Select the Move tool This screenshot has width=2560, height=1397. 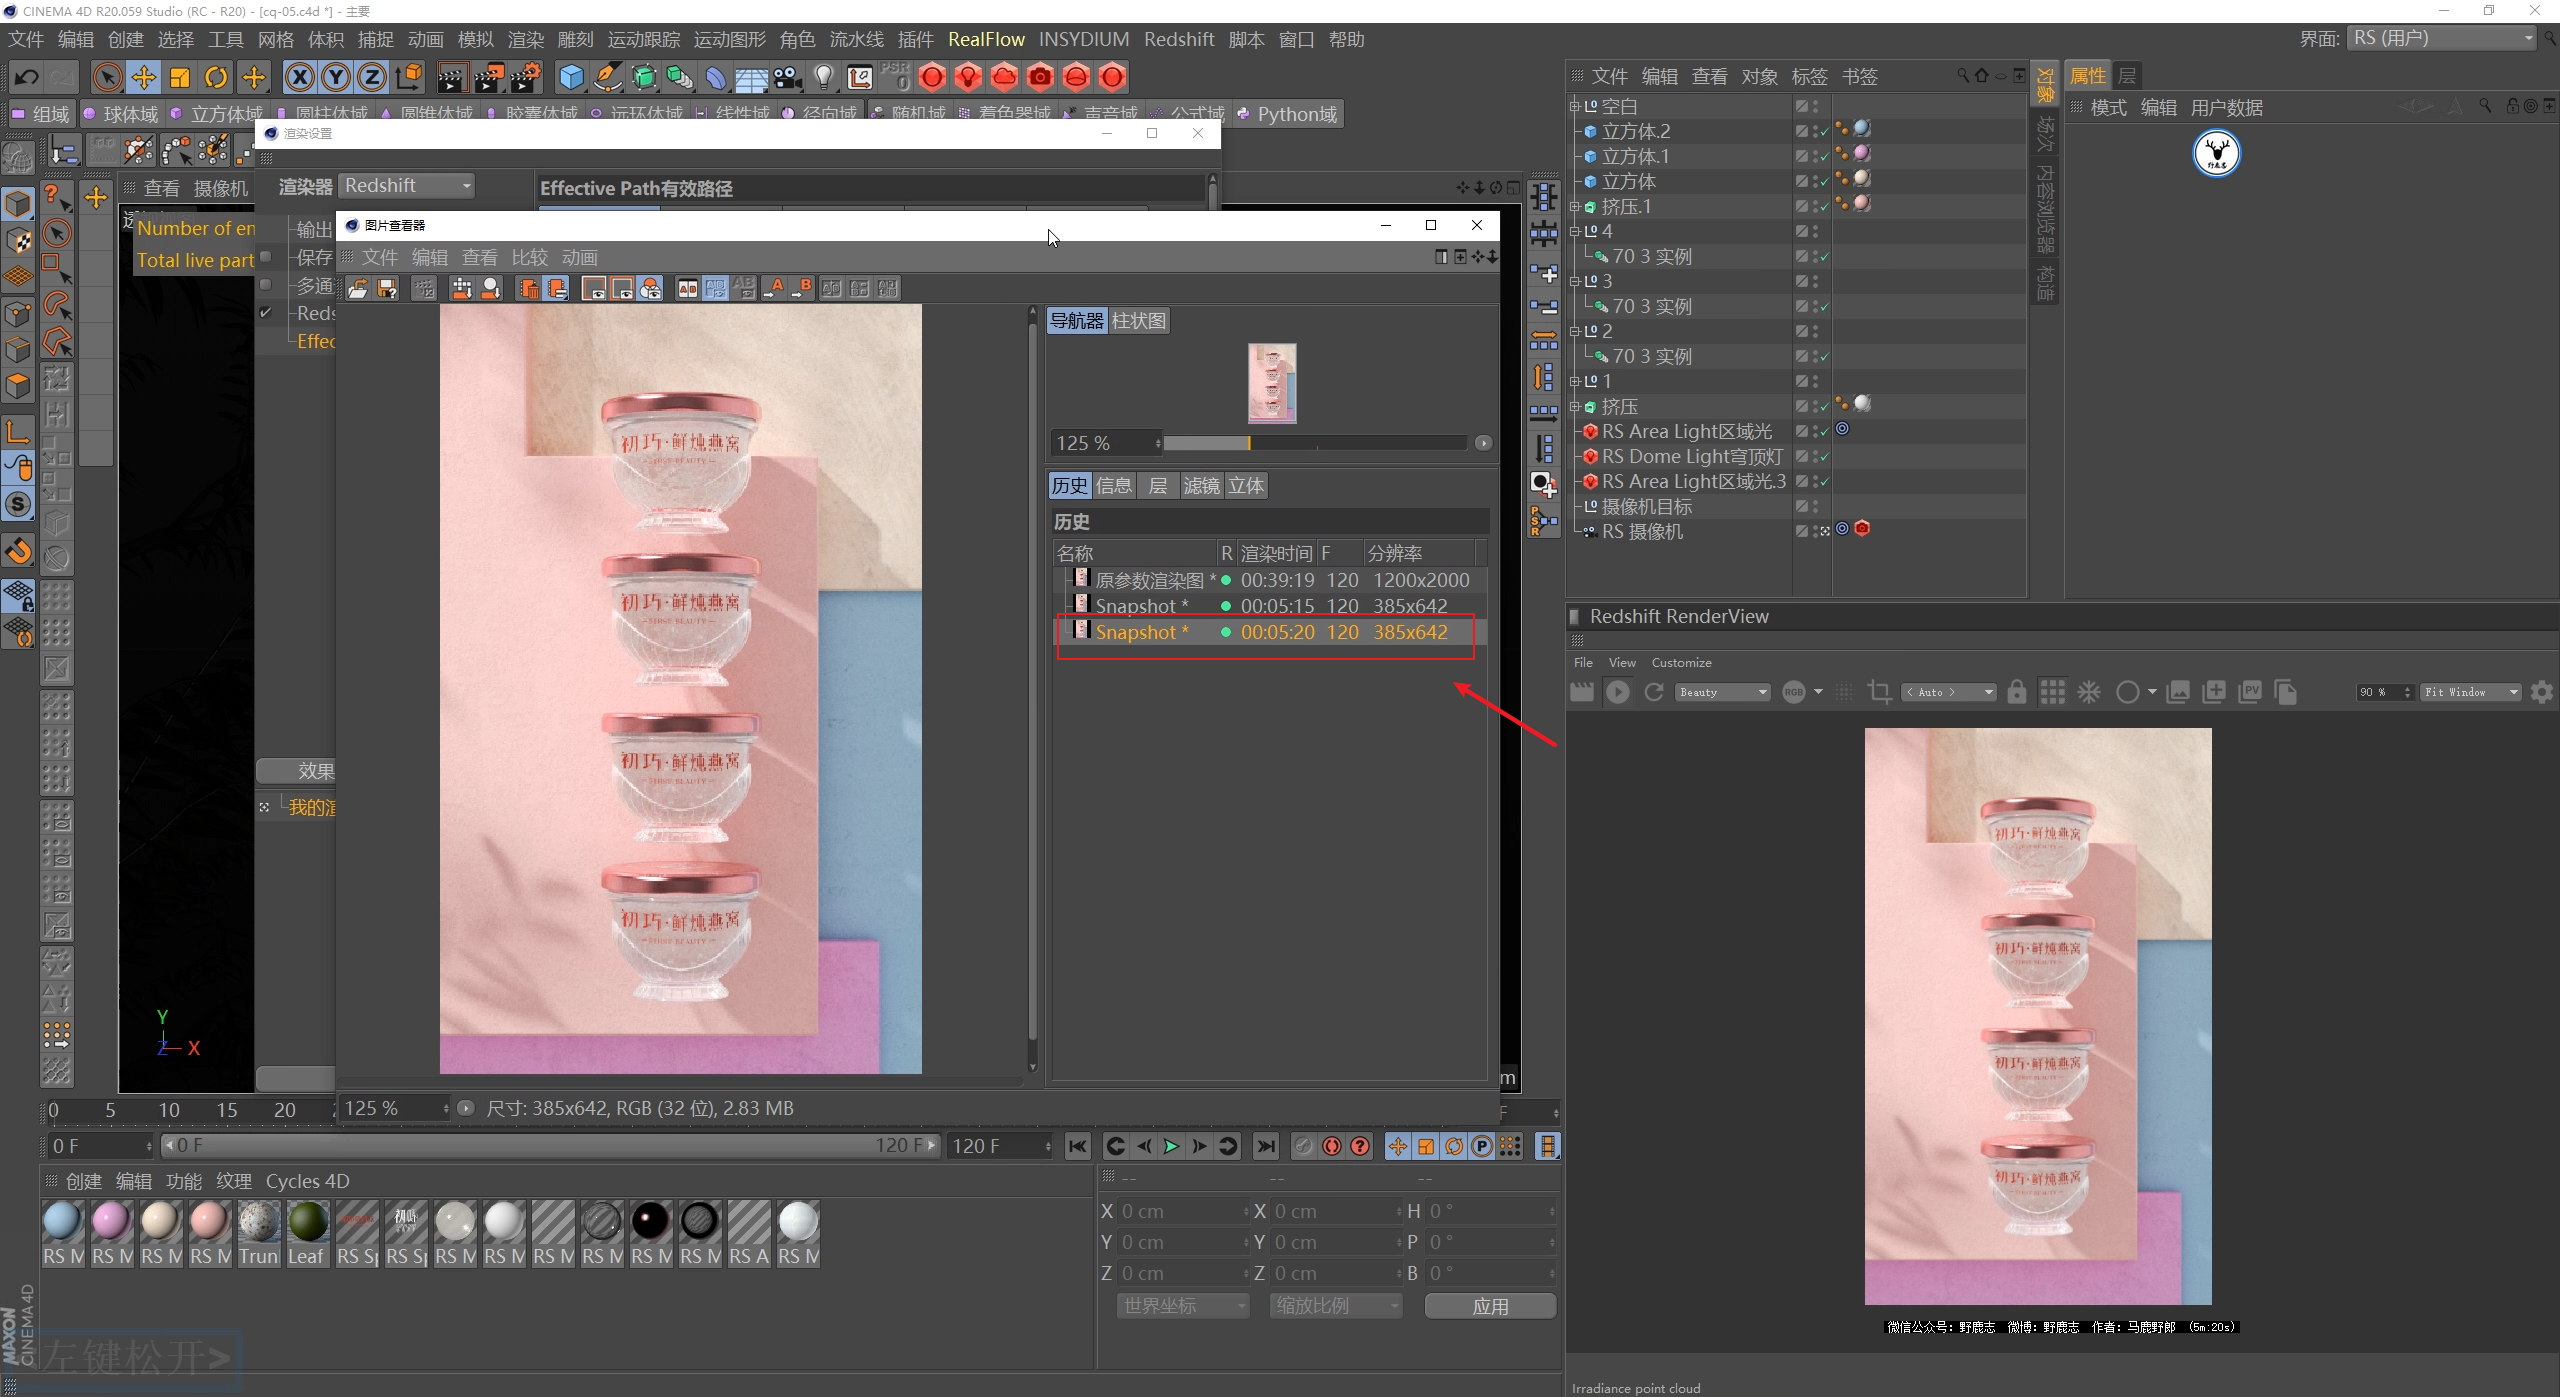pos(144,77)
